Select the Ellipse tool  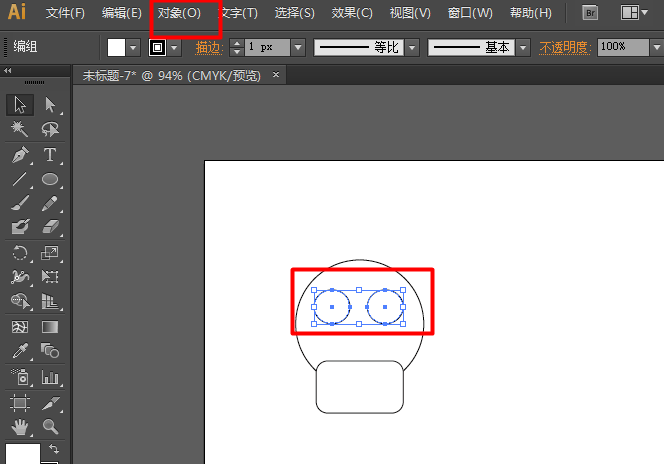pos(50,179)
